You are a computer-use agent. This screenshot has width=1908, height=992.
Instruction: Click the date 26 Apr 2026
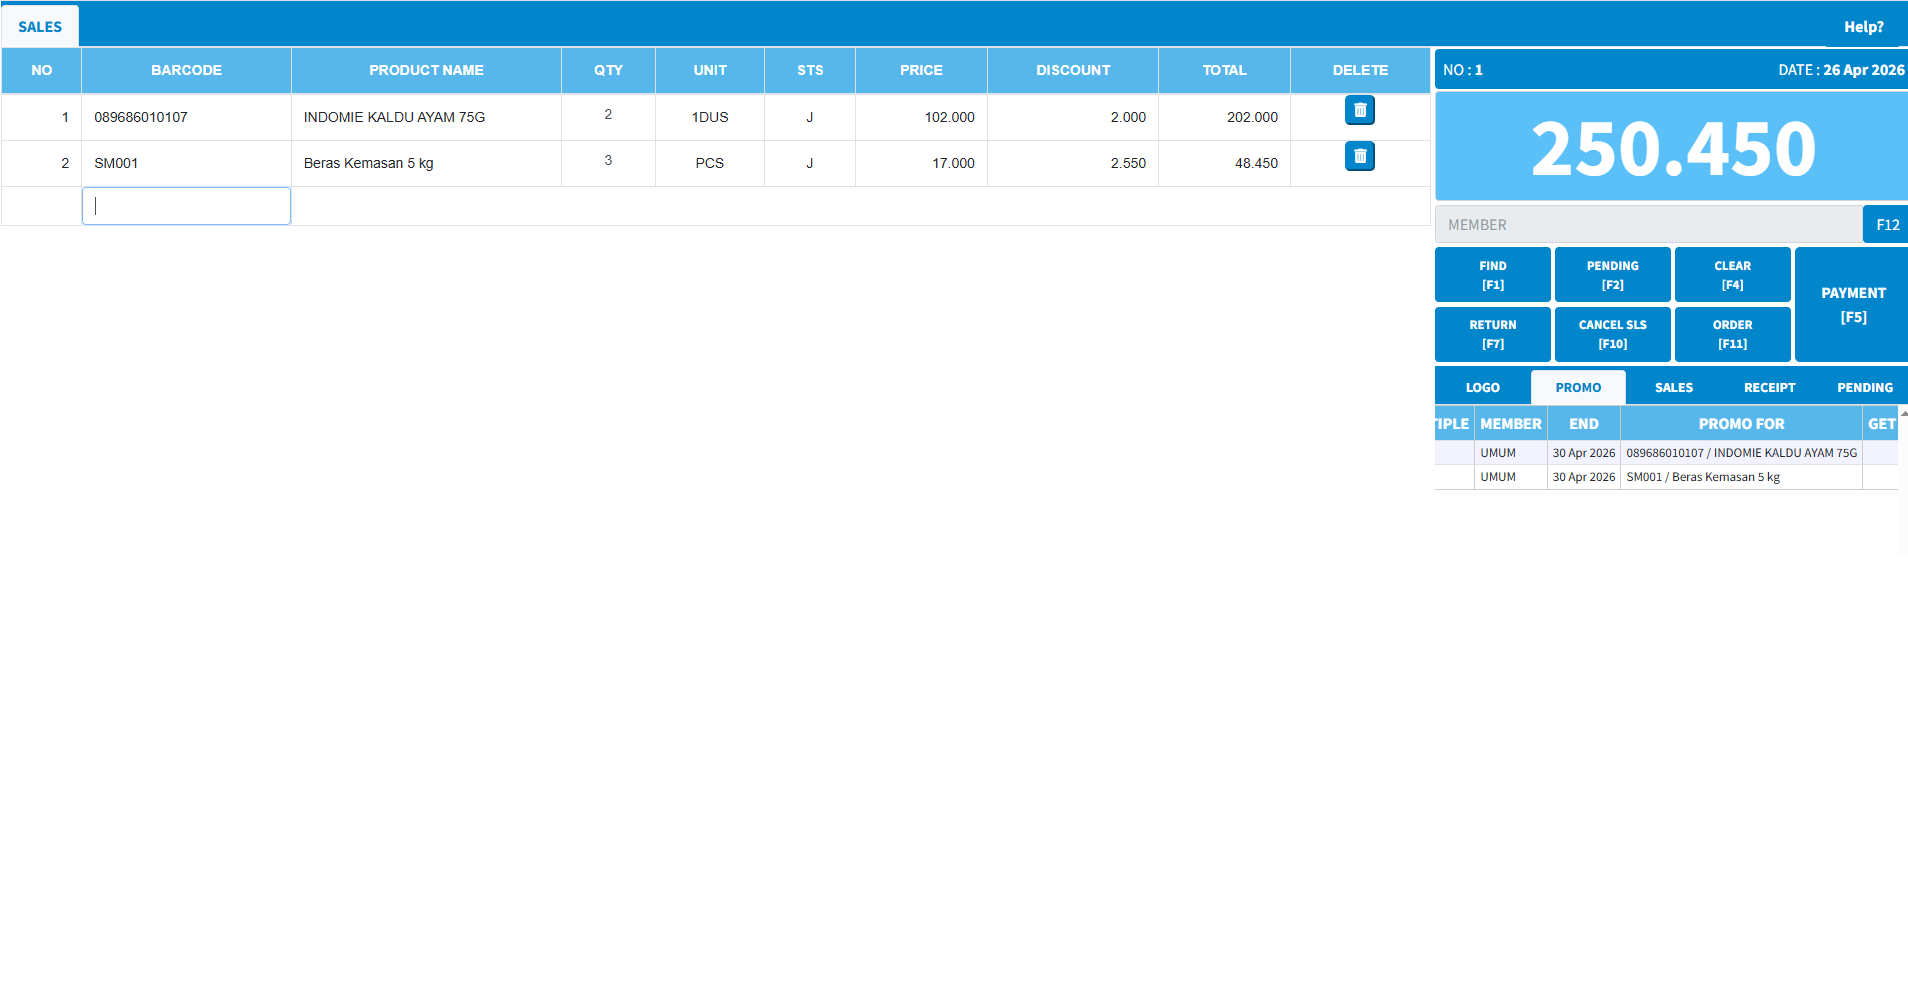coord(1863,70)
